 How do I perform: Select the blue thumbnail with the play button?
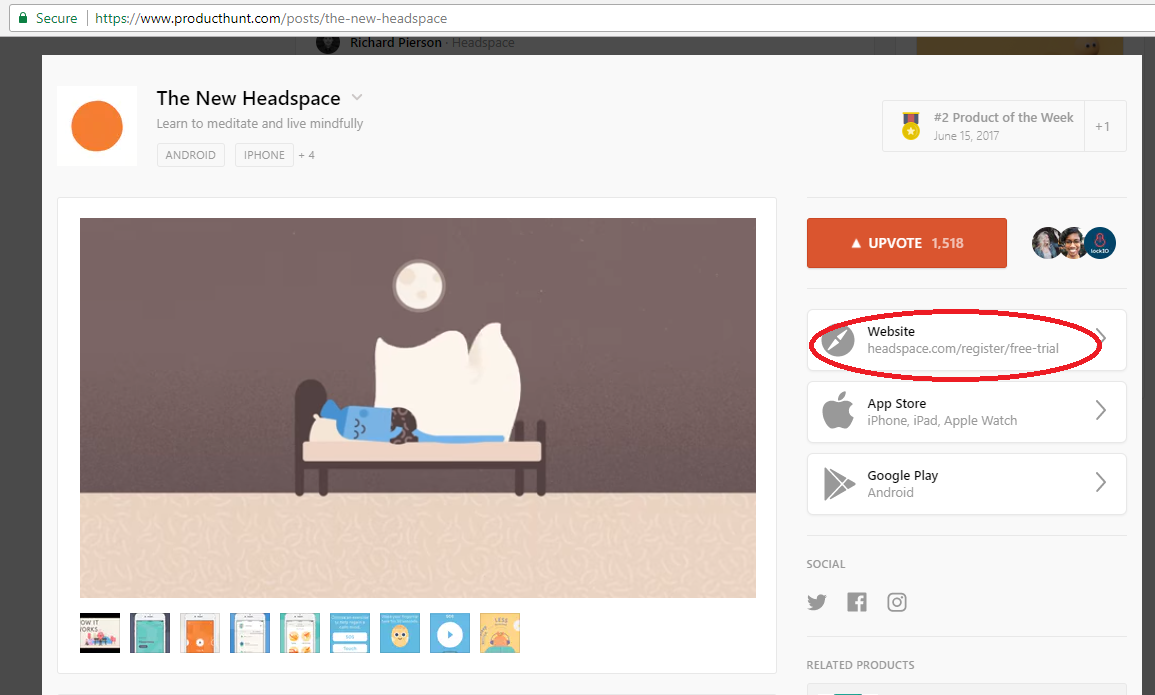[x=450, y=633]
